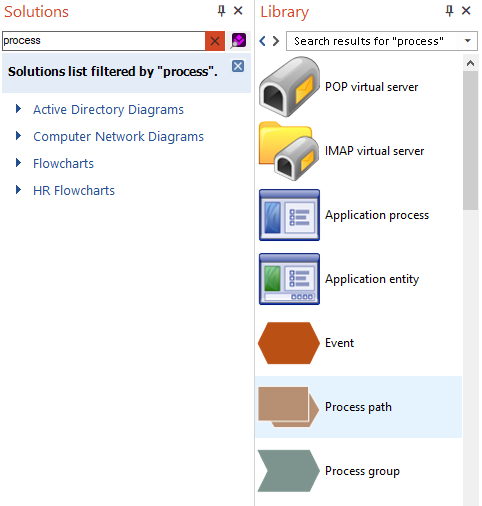This screenshot has width=482, height=506.
Task: Select the Process path shape icon
Action: (x=288, y=407)
